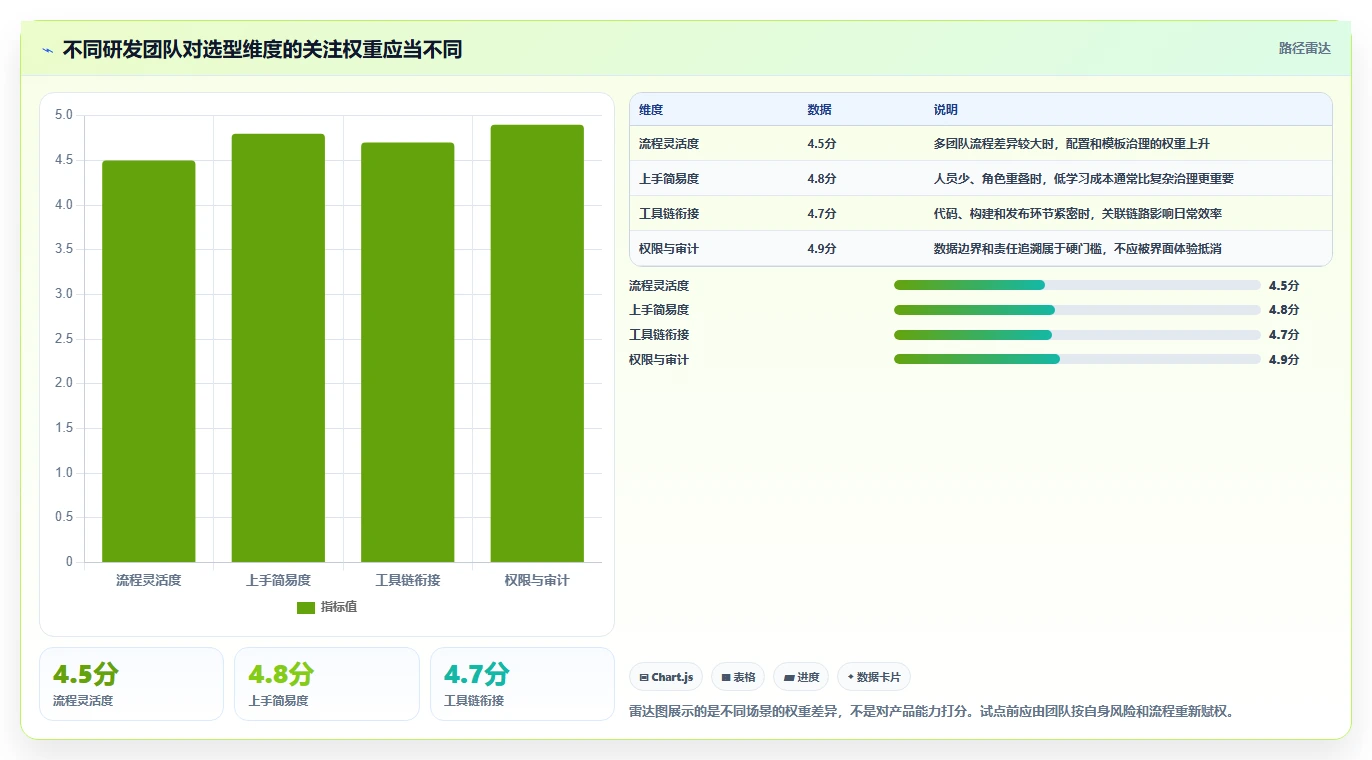The width and height of the screenshot is (1372, 760).
Task: Click the 数据 column header
Action: coord(820,110)
